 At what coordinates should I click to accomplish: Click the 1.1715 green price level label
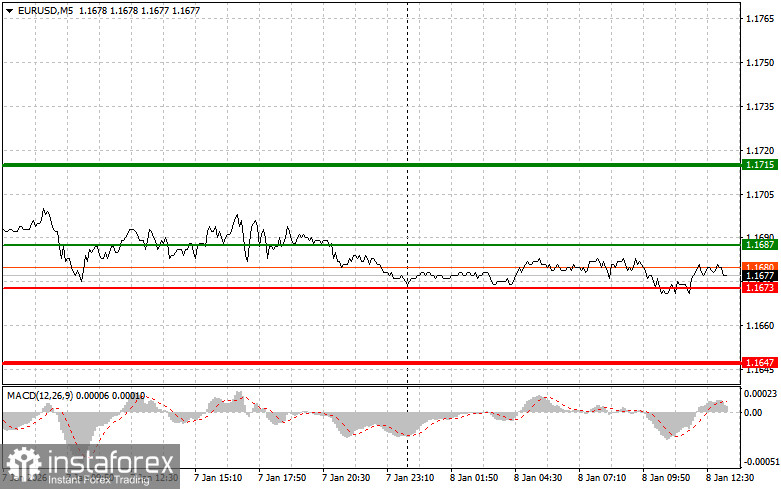(760, 165)
